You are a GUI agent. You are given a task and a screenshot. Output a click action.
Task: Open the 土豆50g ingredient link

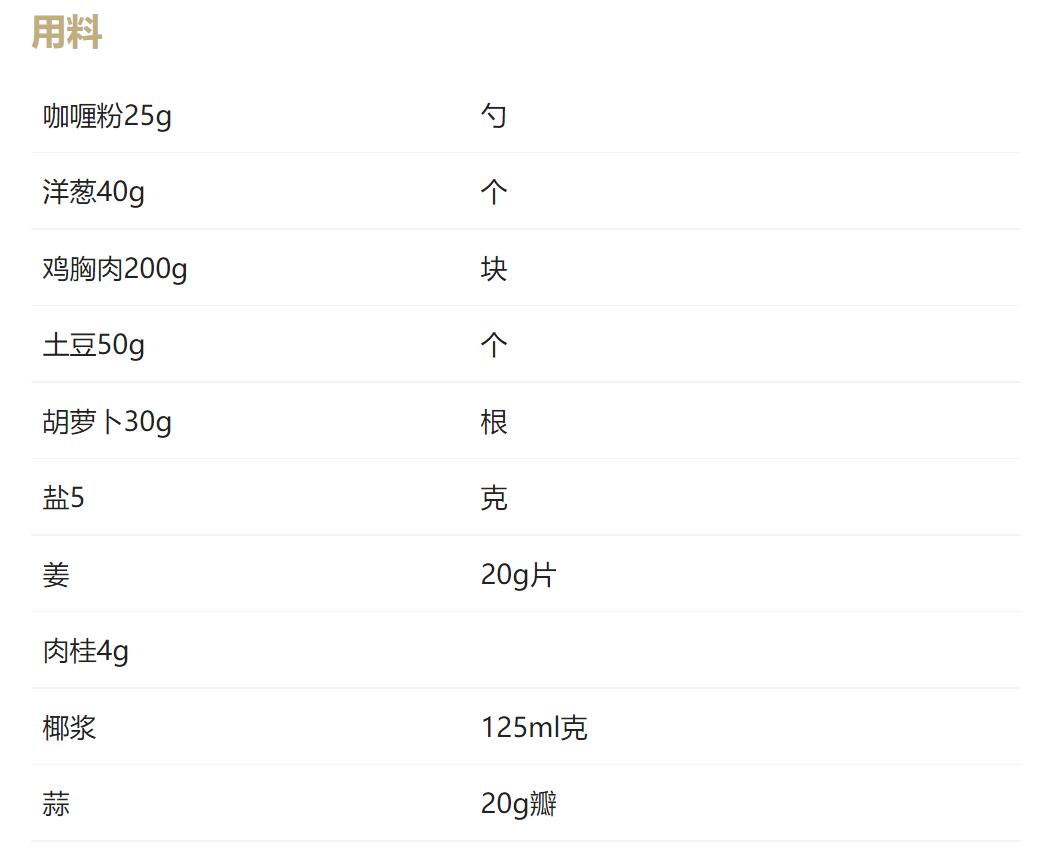(x=93, y=345)
